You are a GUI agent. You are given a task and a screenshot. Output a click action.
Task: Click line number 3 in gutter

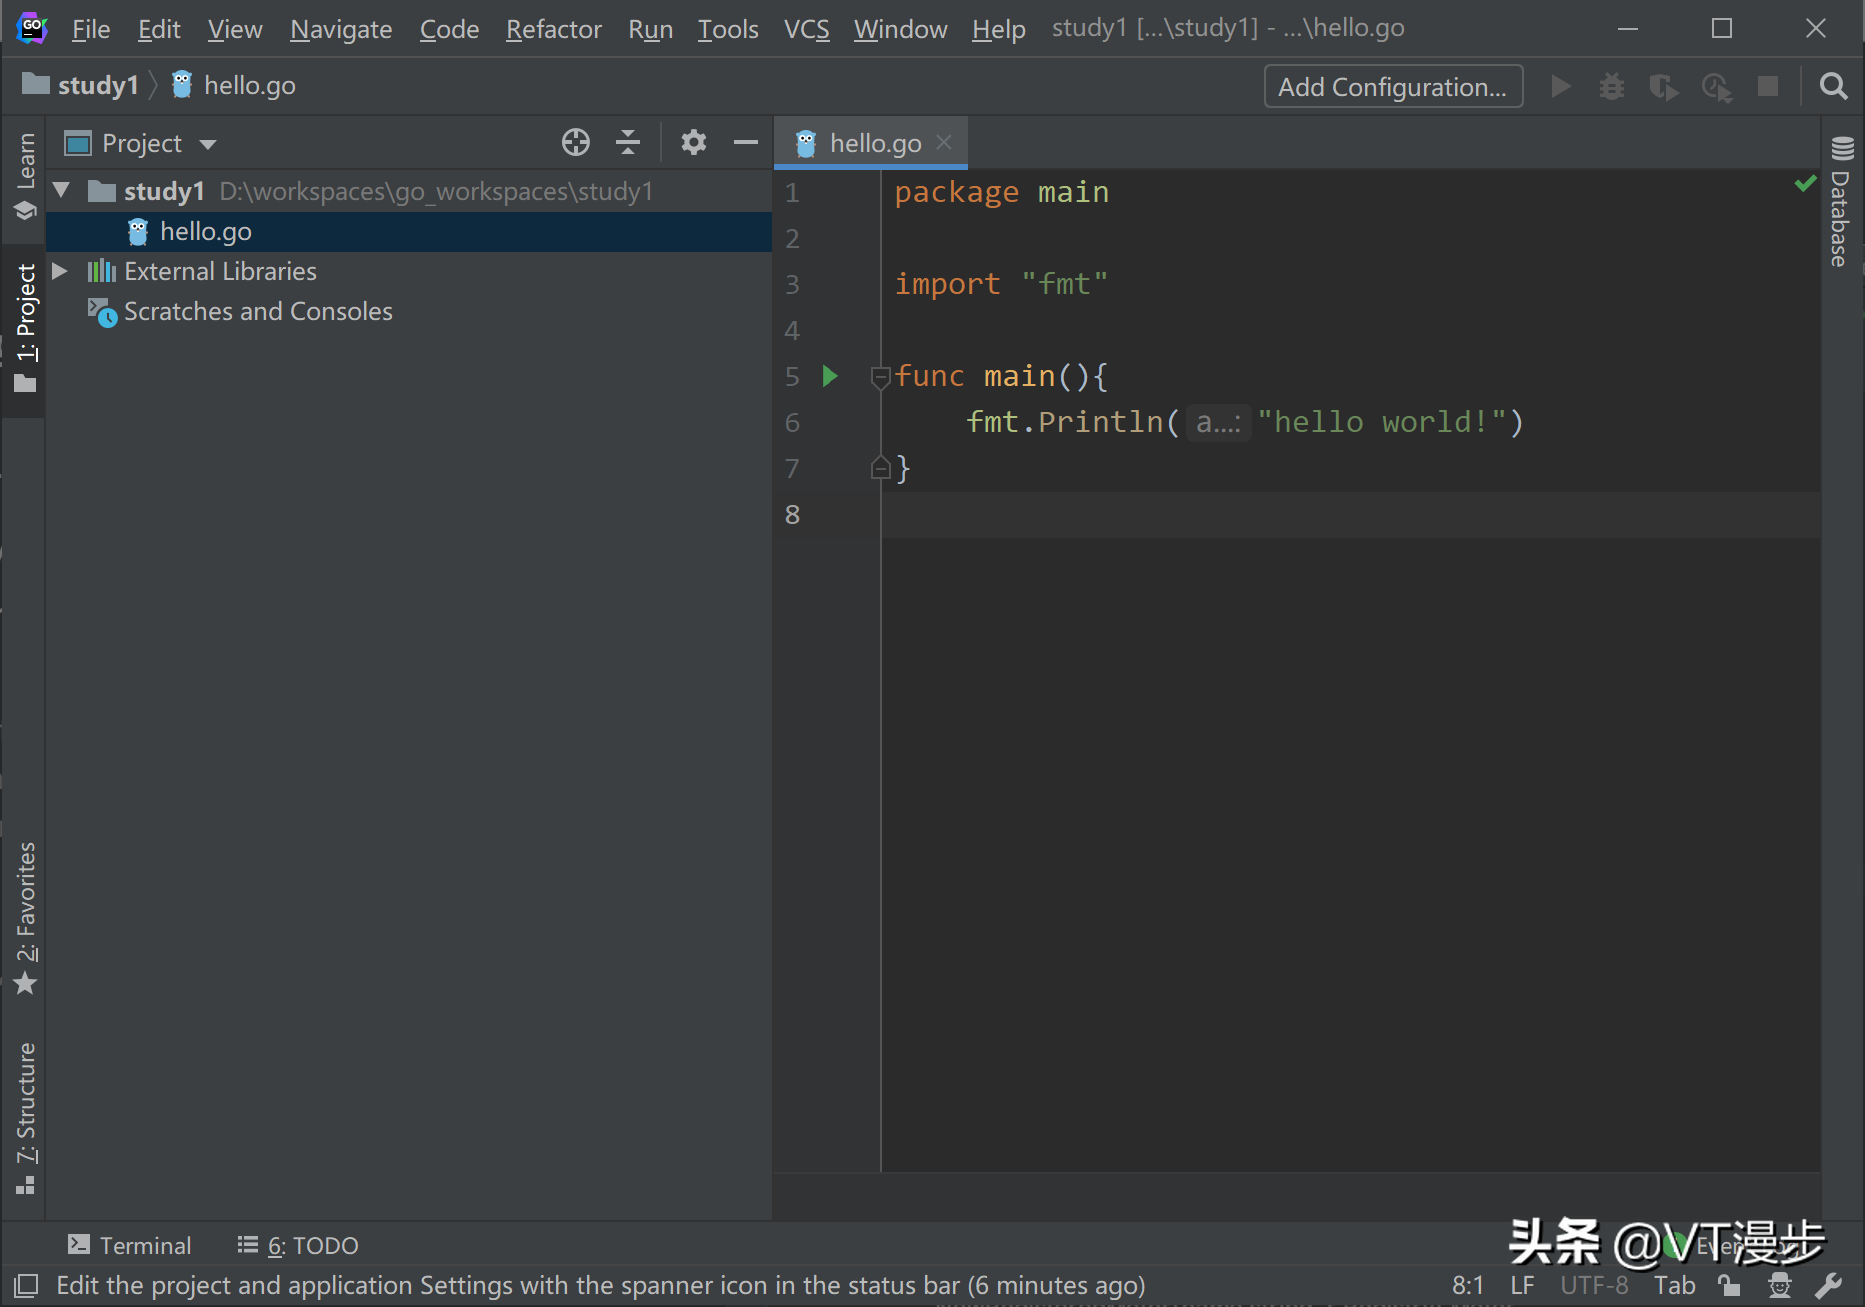pyautogui.click(x=792, y=284)
